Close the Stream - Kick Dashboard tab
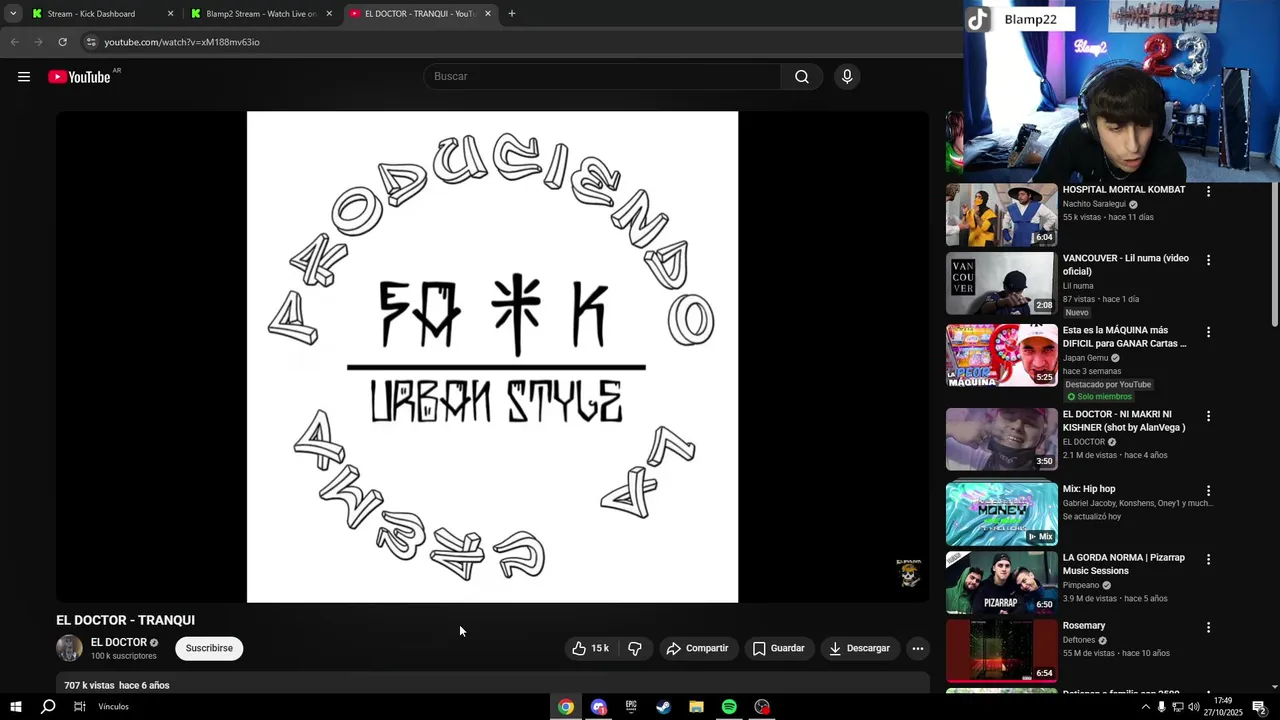Viewport: 1280px width, 720px height. tap(170, 14)
